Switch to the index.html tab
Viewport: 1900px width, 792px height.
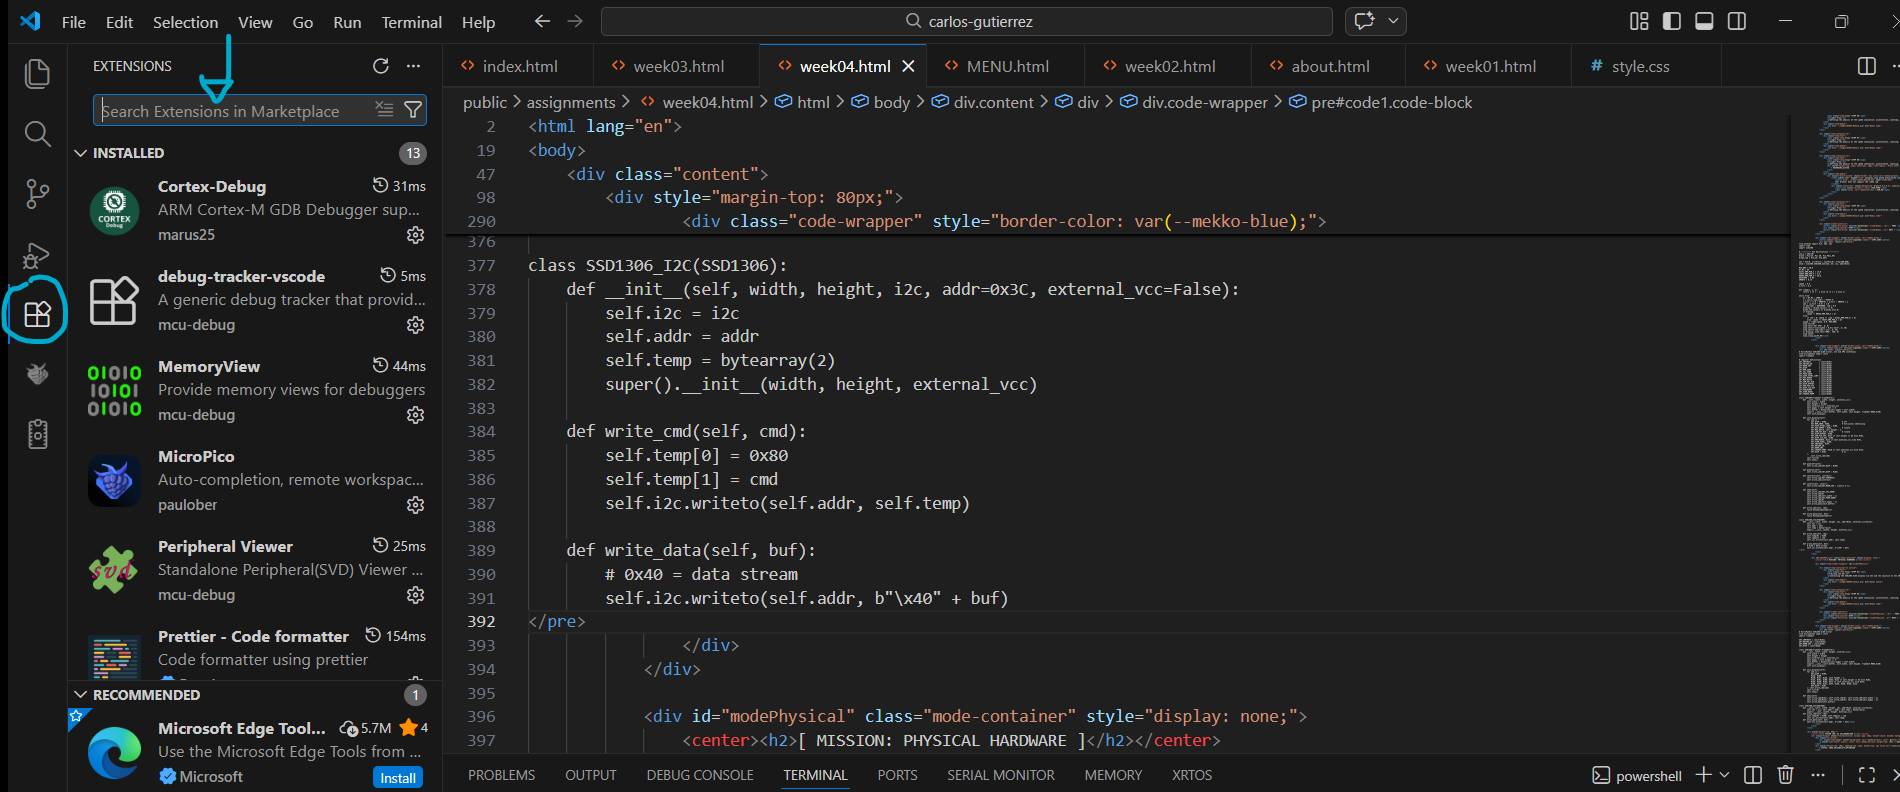[x=518, y=66]
